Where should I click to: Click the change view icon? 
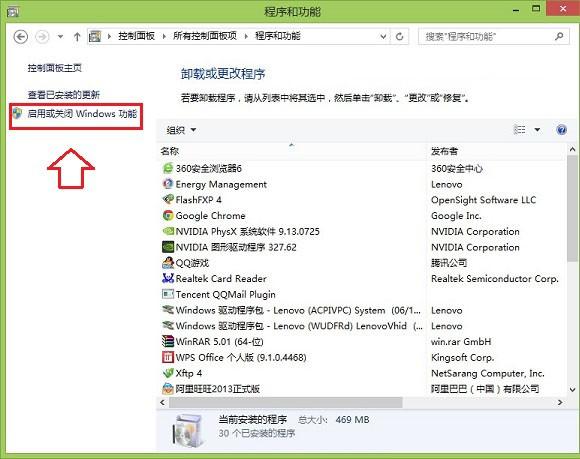(x=520, y=129)
